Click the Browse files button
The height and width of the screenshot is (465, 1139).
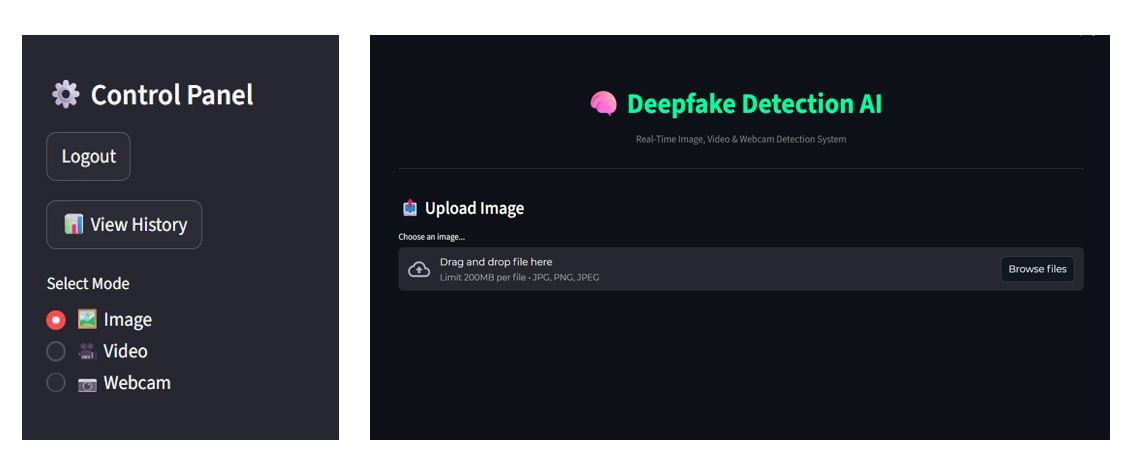pos(1037,269)
